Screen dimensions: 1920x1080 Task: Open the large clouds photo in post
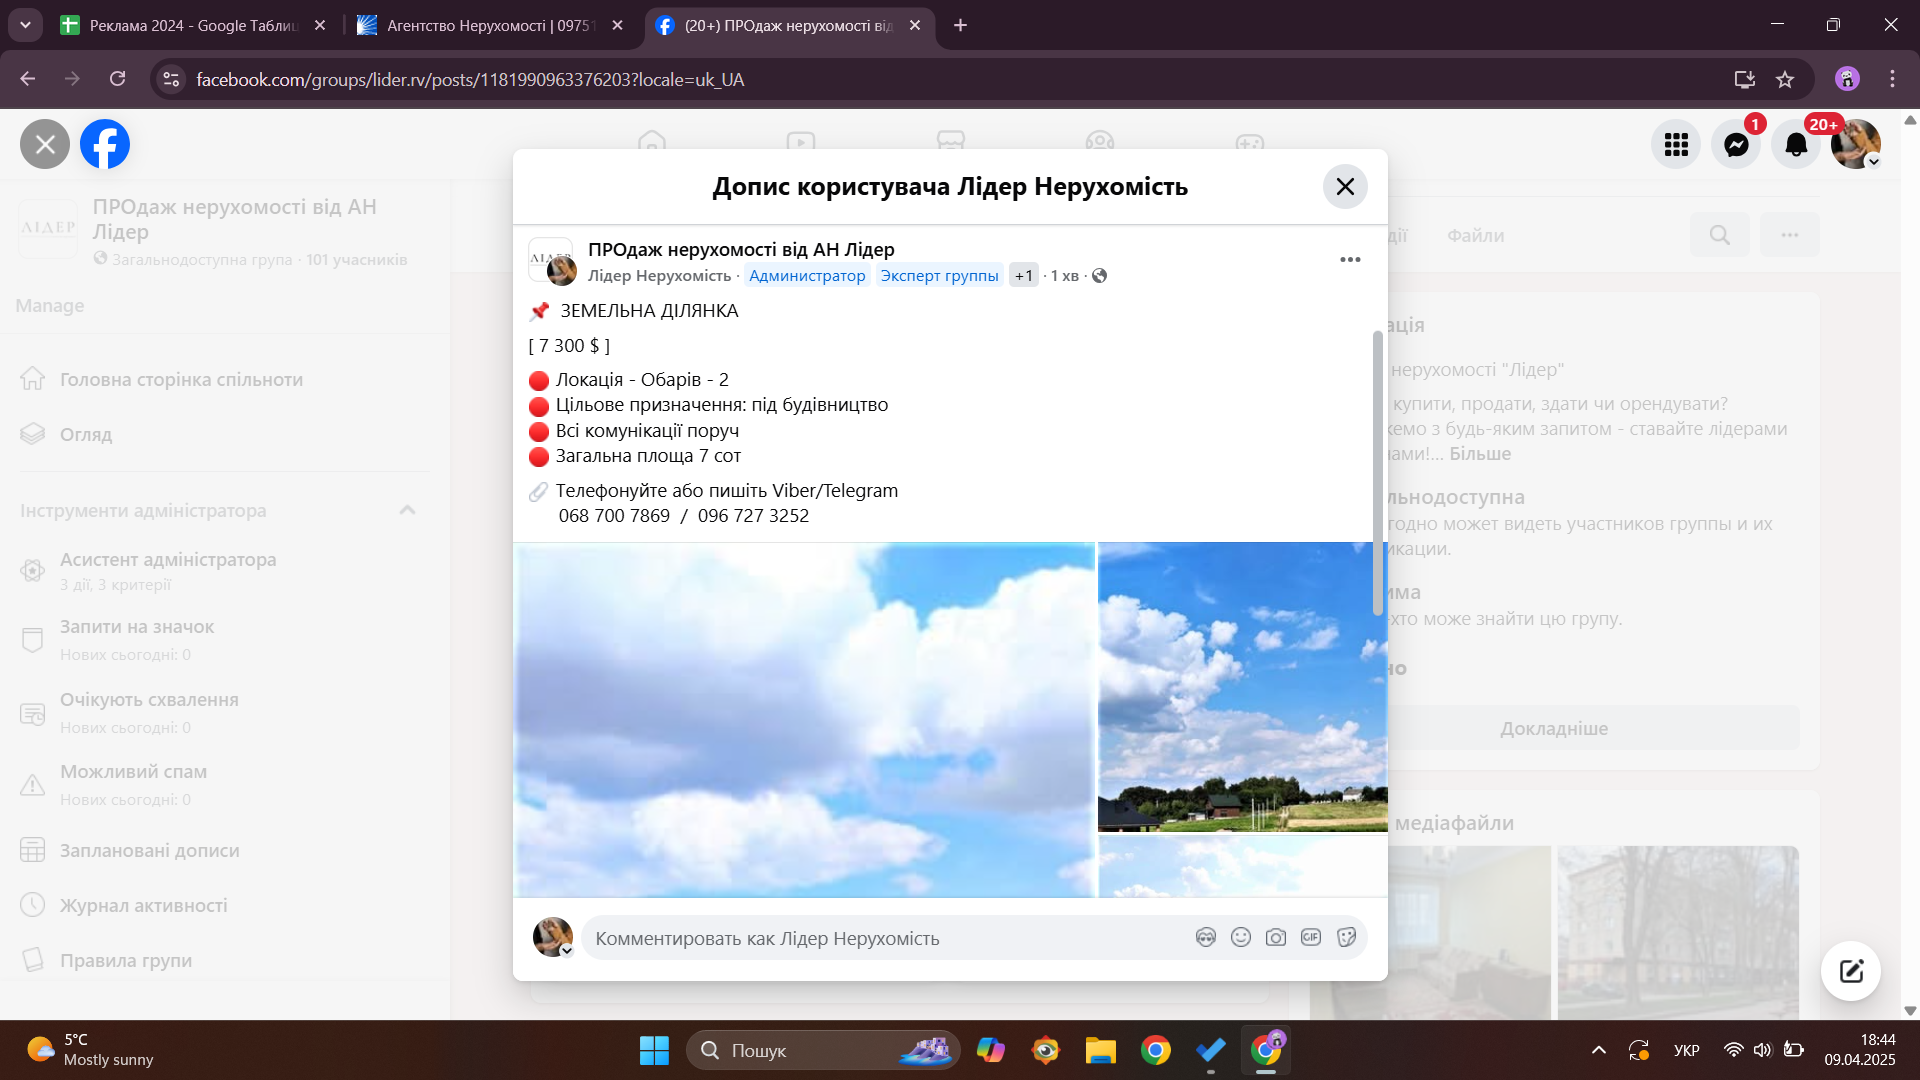coord(805,720)
